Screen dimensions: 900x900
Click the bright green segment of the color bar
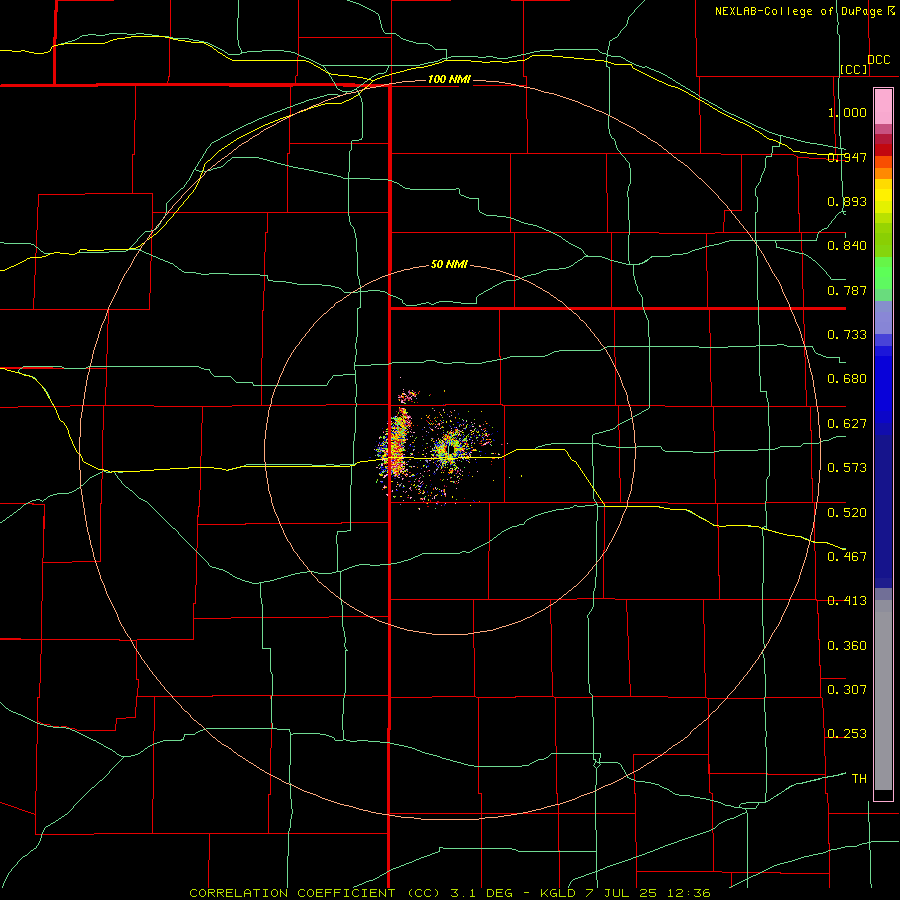pyautogui.click(x=883, y=273)
